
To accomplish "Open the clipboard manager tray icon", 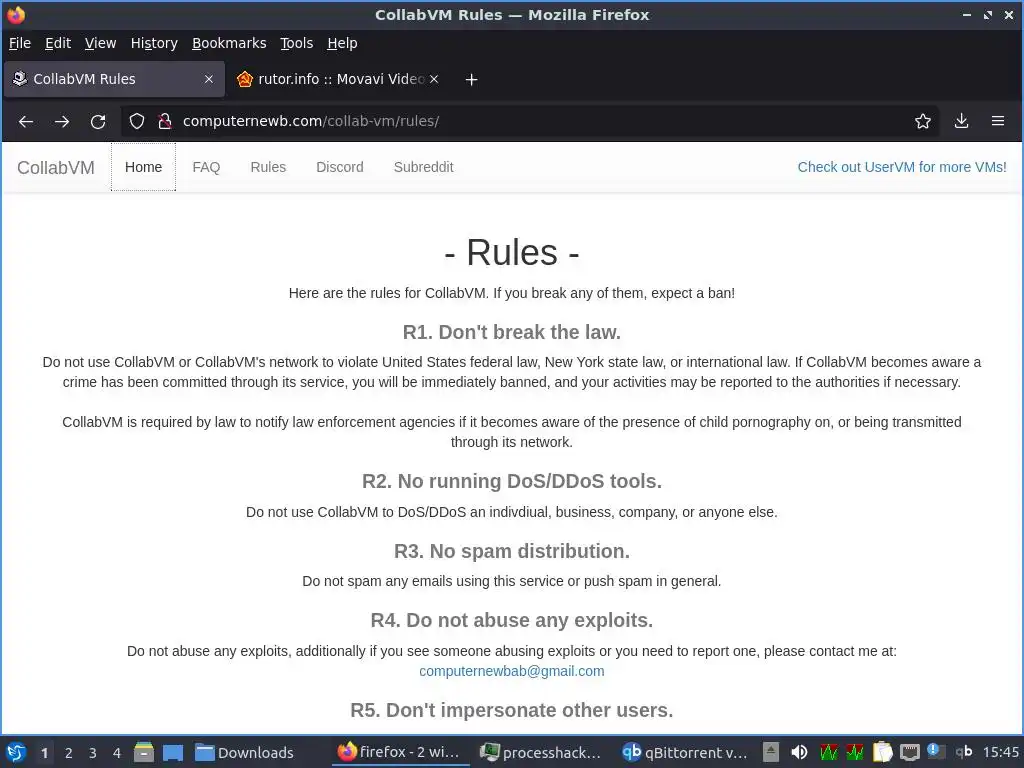I will click(882, 752).
